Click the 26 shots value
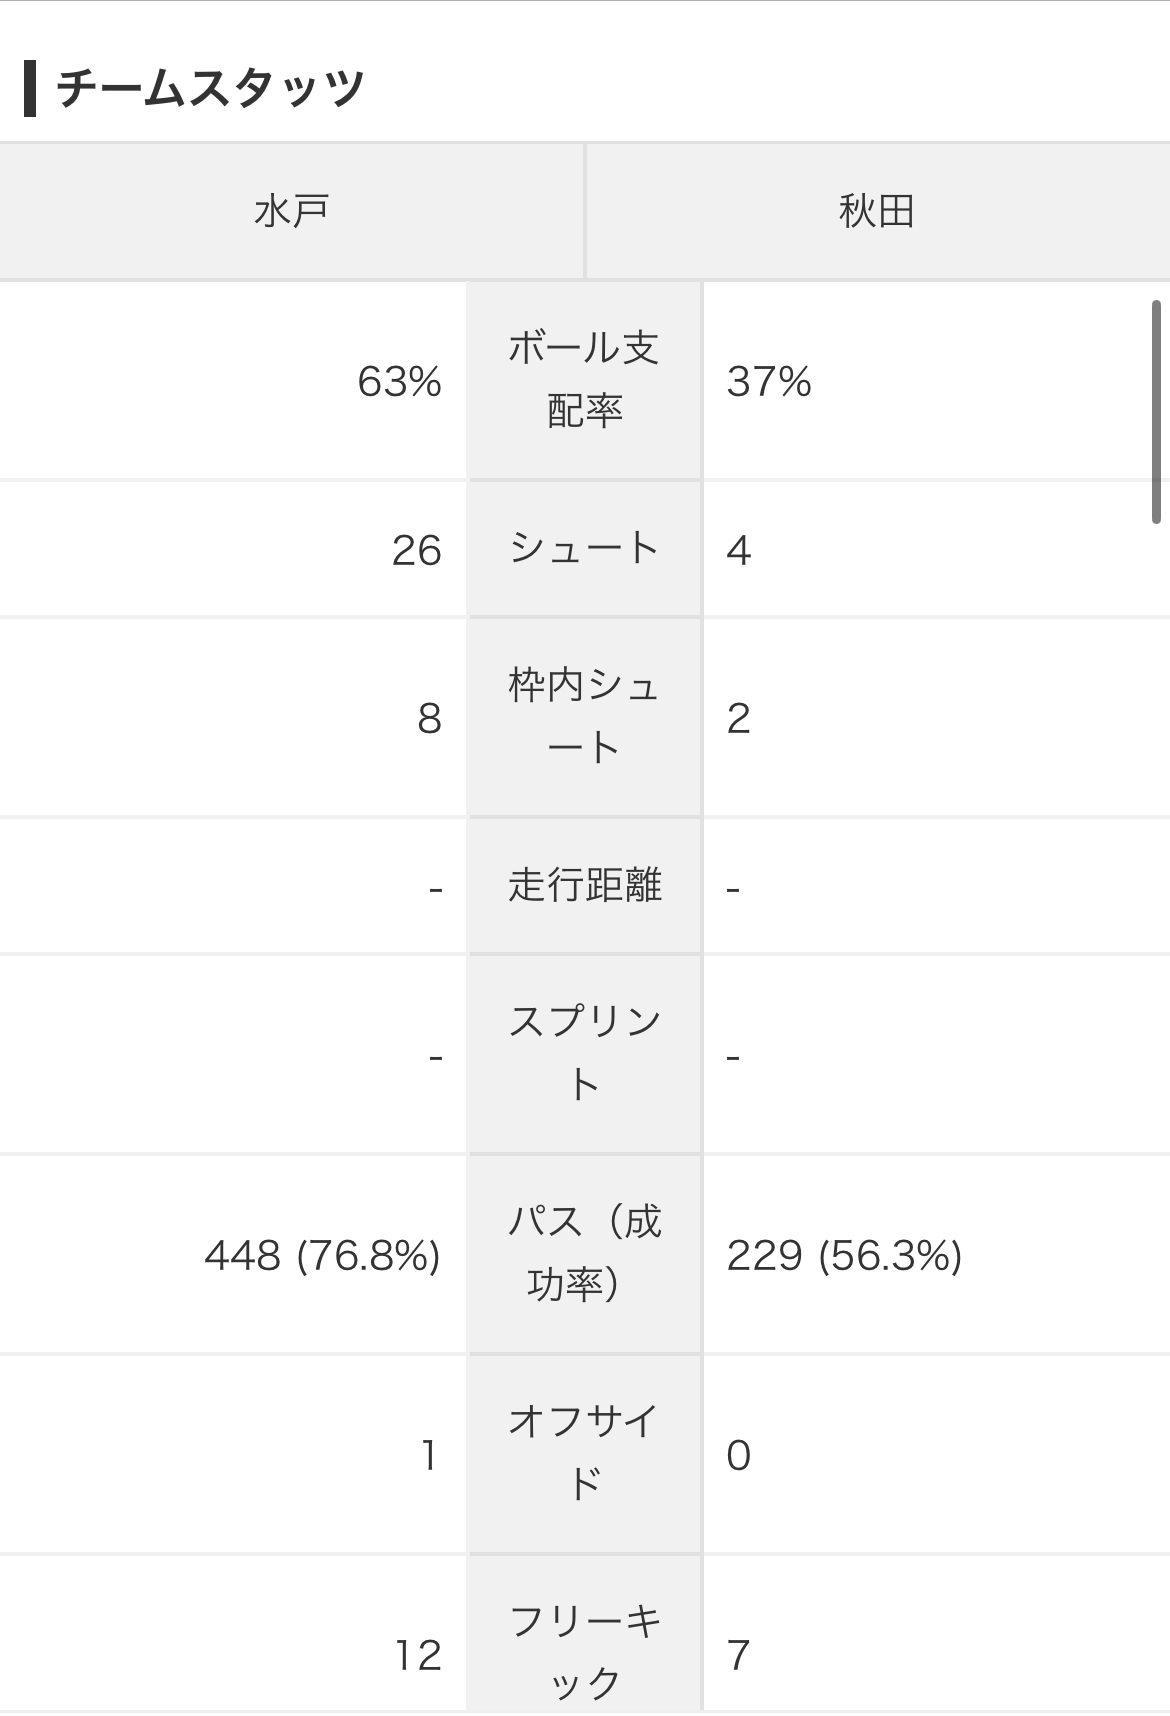1170x1716 pixels. (x=416, y=550)
